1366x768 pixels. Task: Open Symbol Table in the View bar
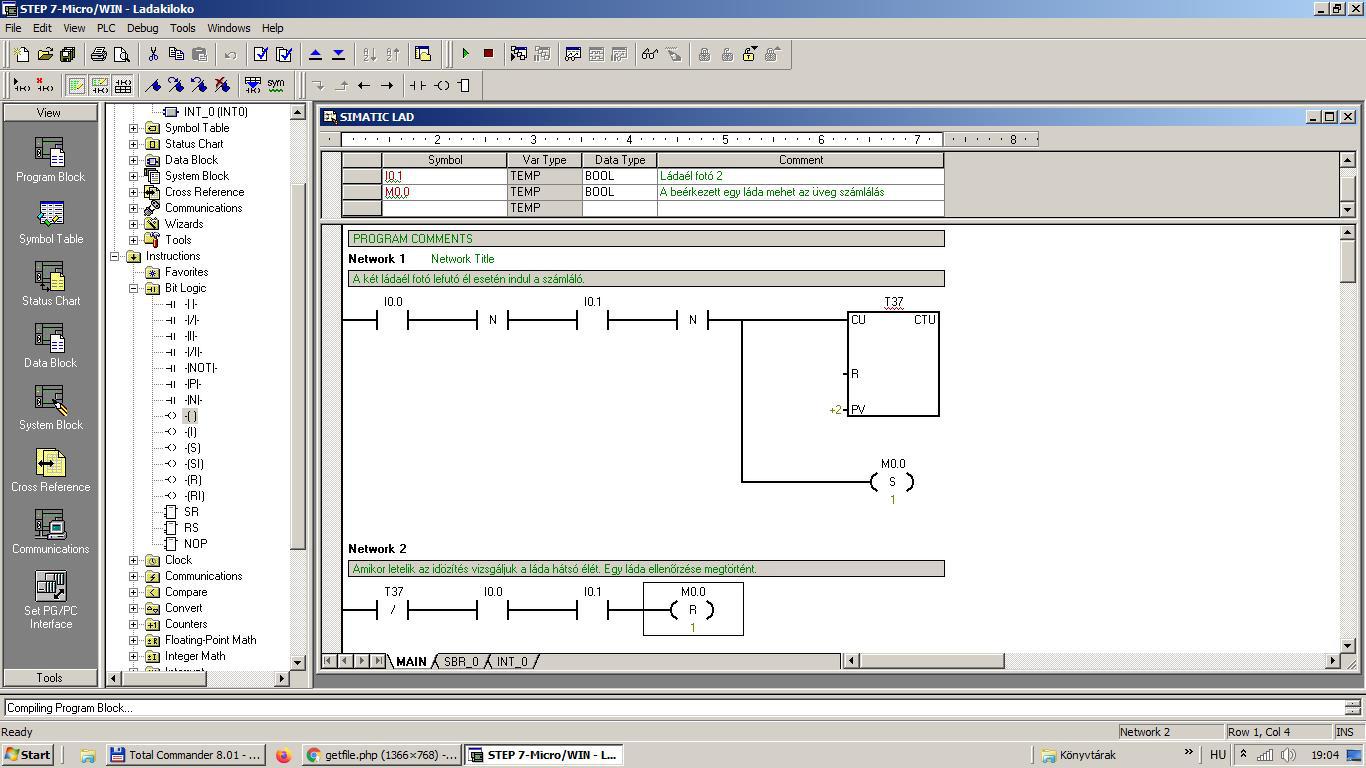tap(50, 222)
